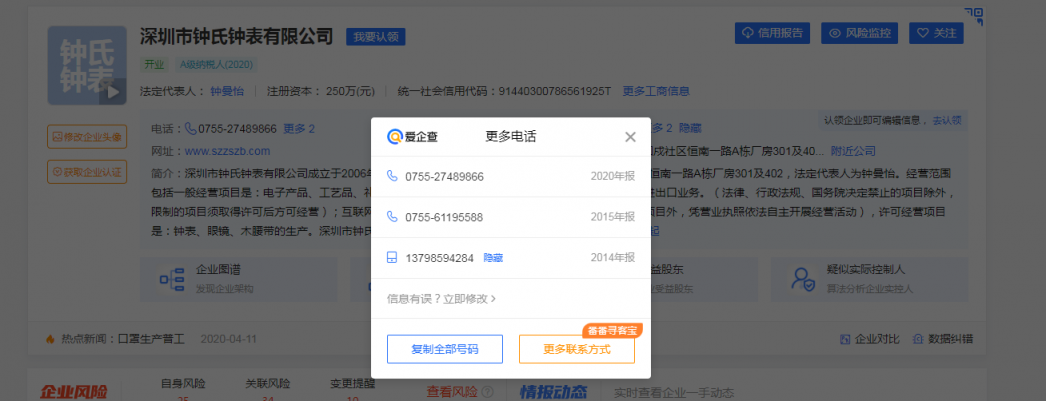Click 2015年报 label in dialog

pyautogui.click(x=612, y=217)
